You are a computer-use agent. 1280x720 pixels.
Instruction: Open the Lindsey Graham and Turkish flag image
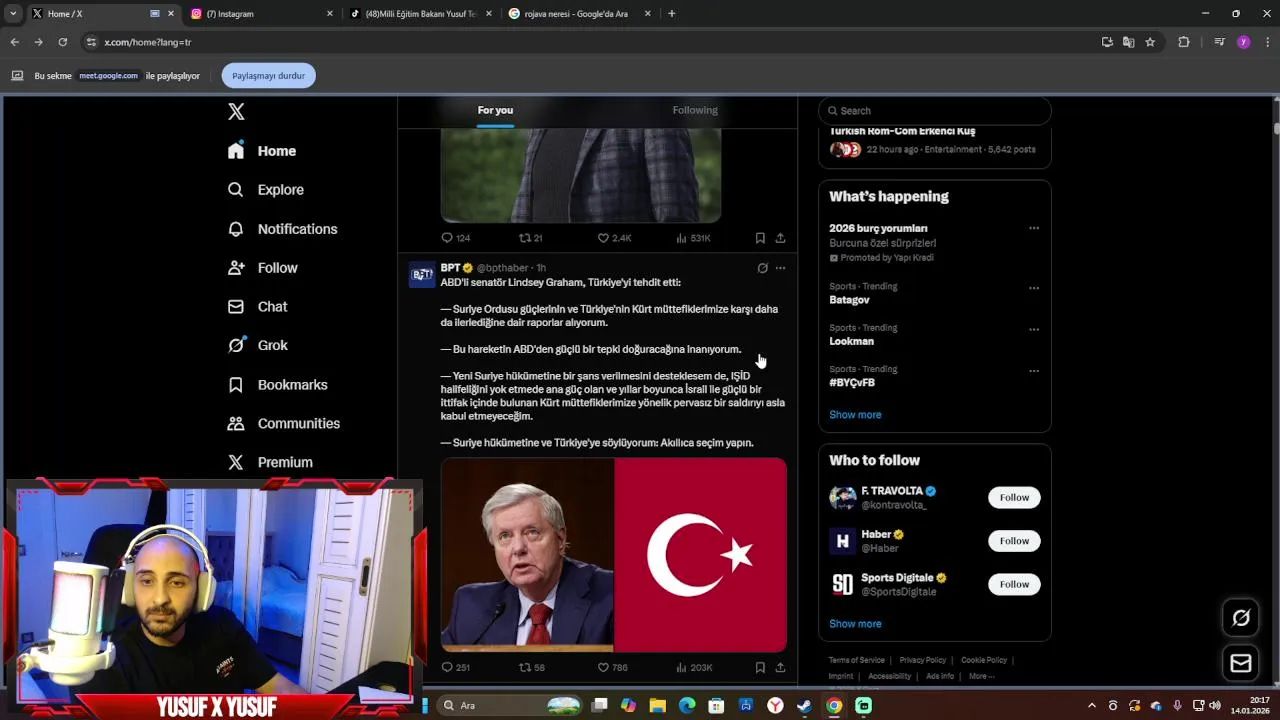[x=614, y=555]
